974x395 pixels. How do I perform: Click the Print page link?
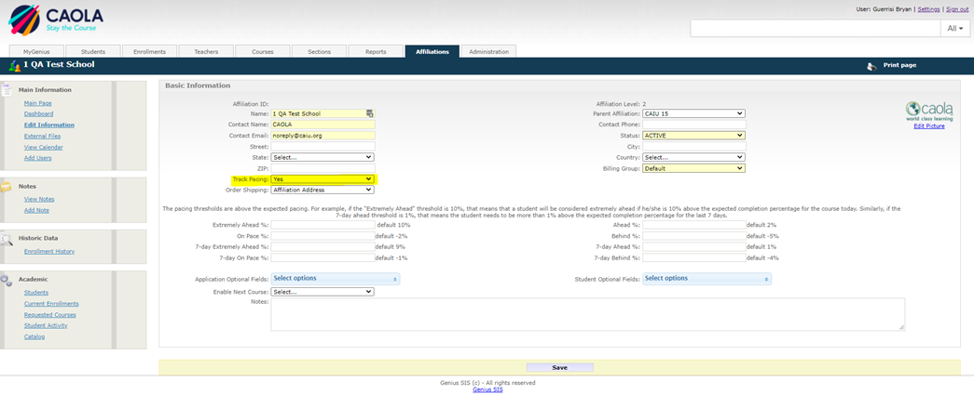tap(899, 65)
